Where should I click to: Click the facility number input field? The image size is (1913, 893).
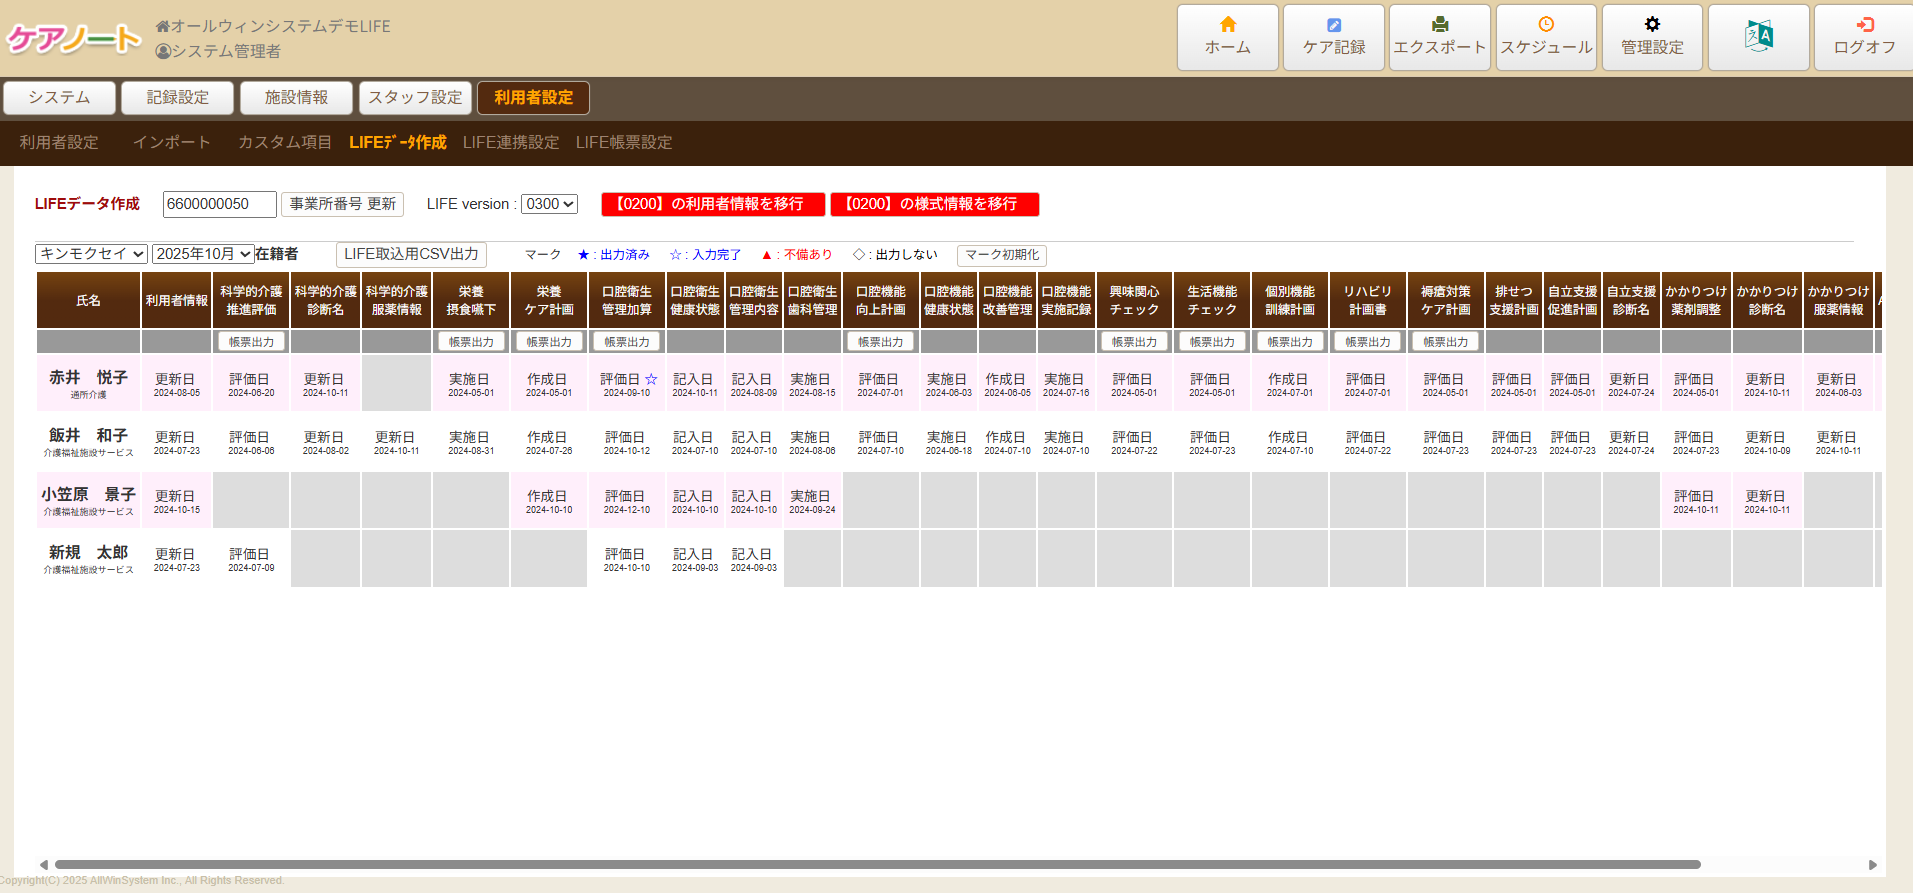click(x=219, y=204)
